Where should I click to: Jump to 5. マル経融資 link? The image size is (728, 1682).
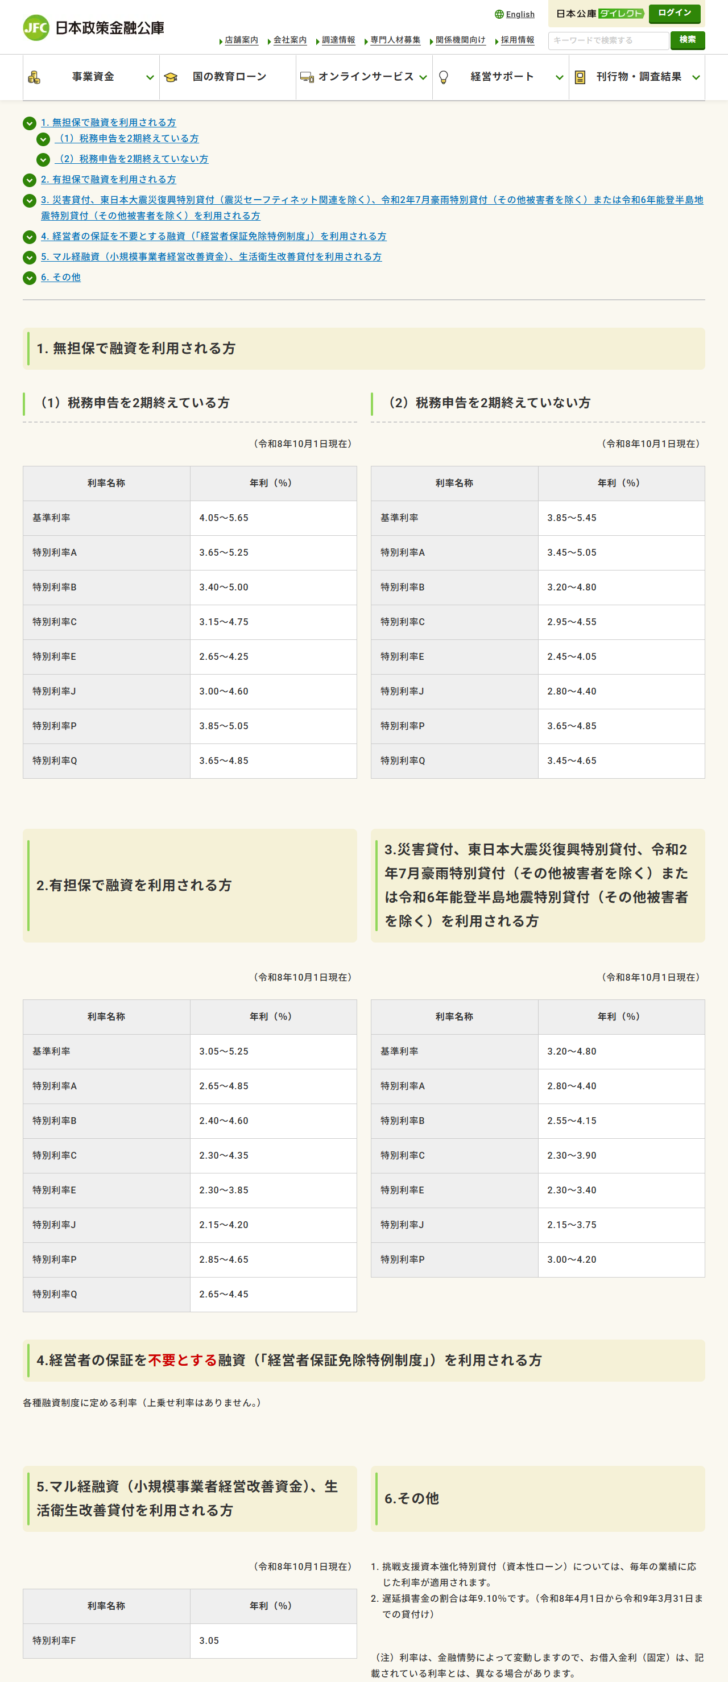tap(211, 257)
